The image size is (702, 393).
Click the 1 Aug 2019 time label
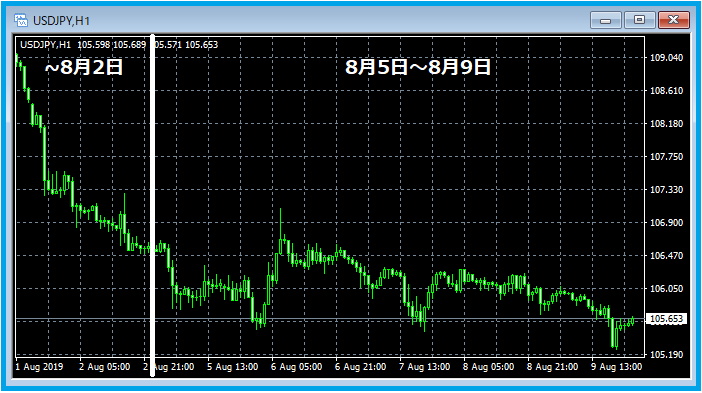[39, 367]
